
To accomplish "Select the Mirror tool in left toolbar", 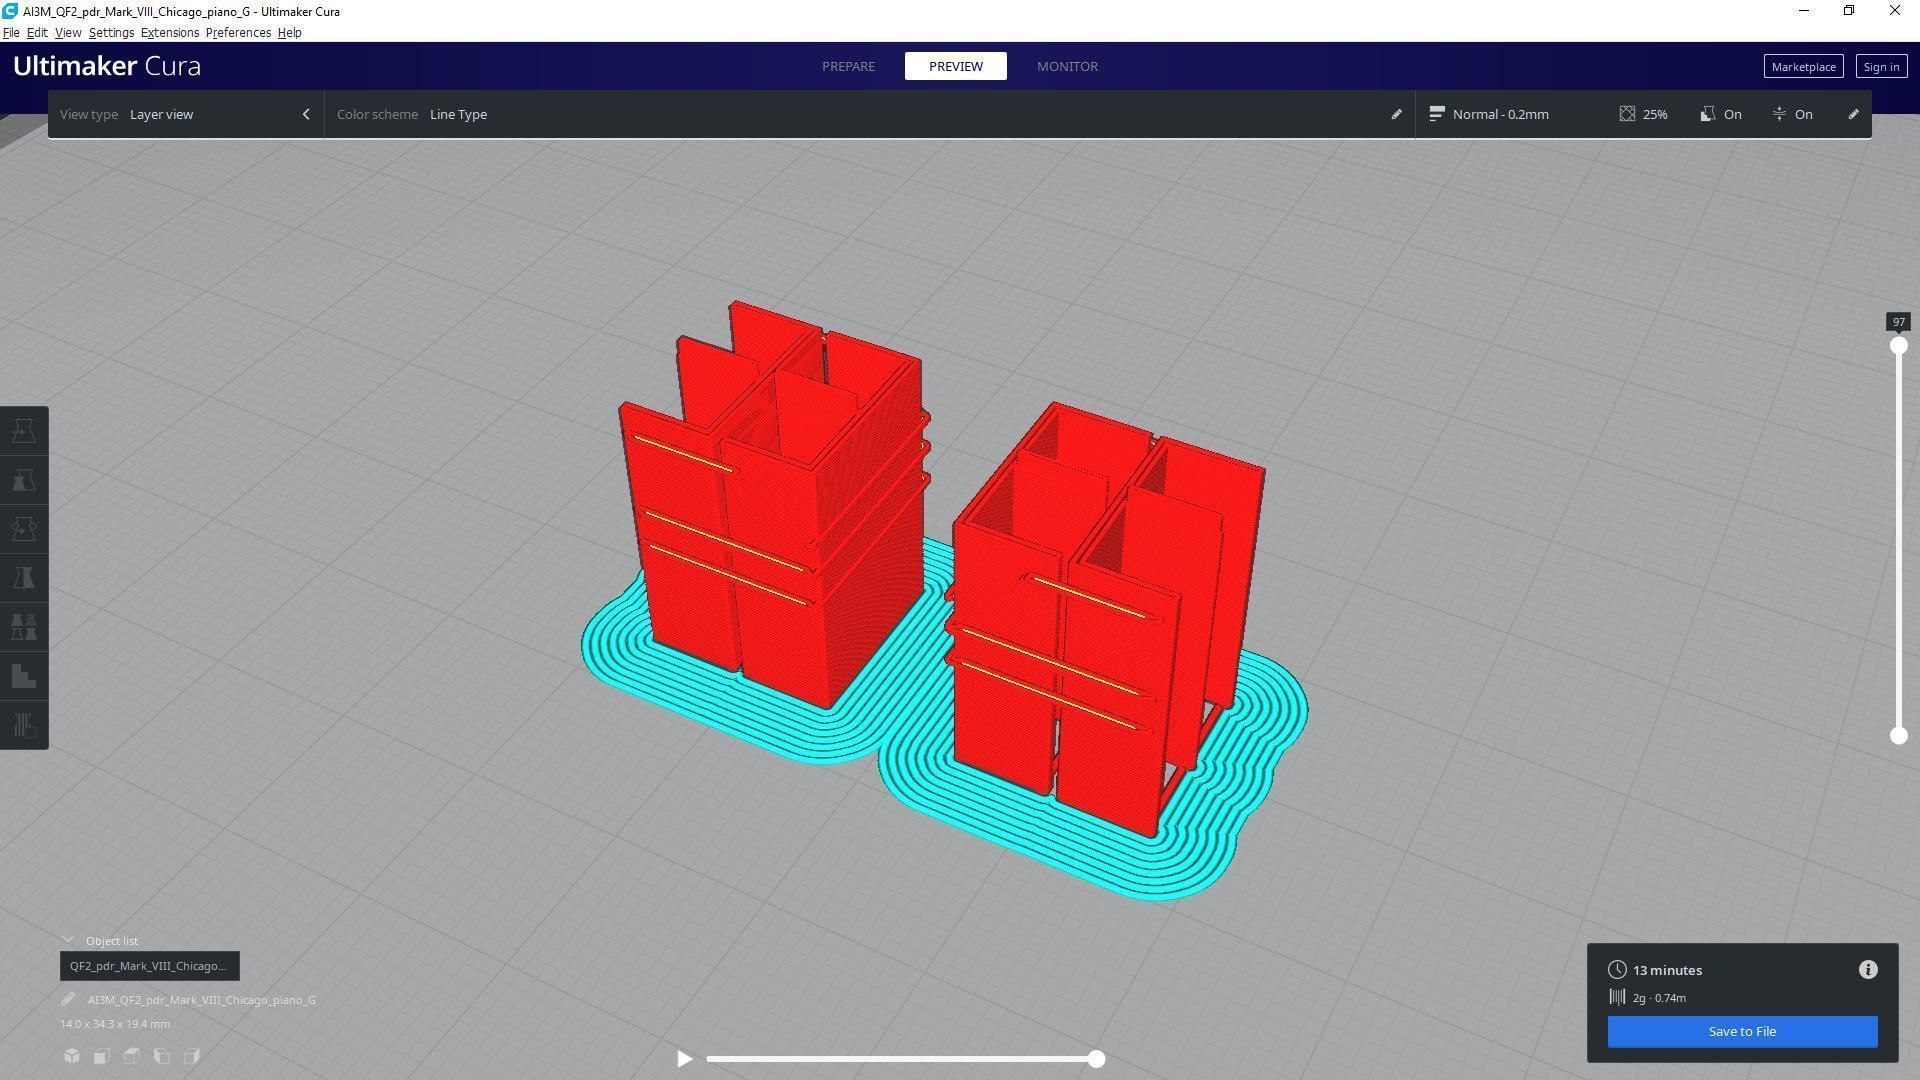I will [x=24, y=578].
